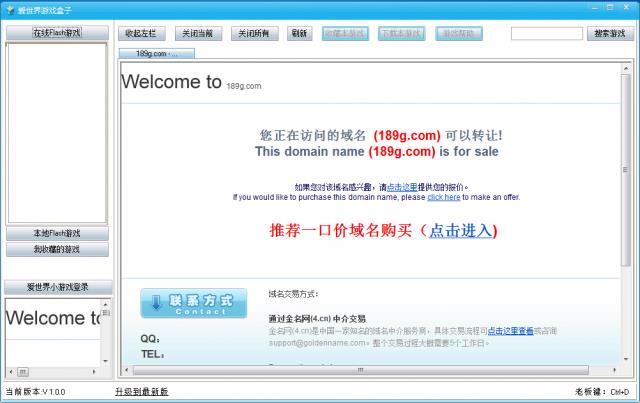The height and width of the screenshot is (403, 640).
Task: Click the 'Welcome to' heading in main page
Action: (171, 82)
